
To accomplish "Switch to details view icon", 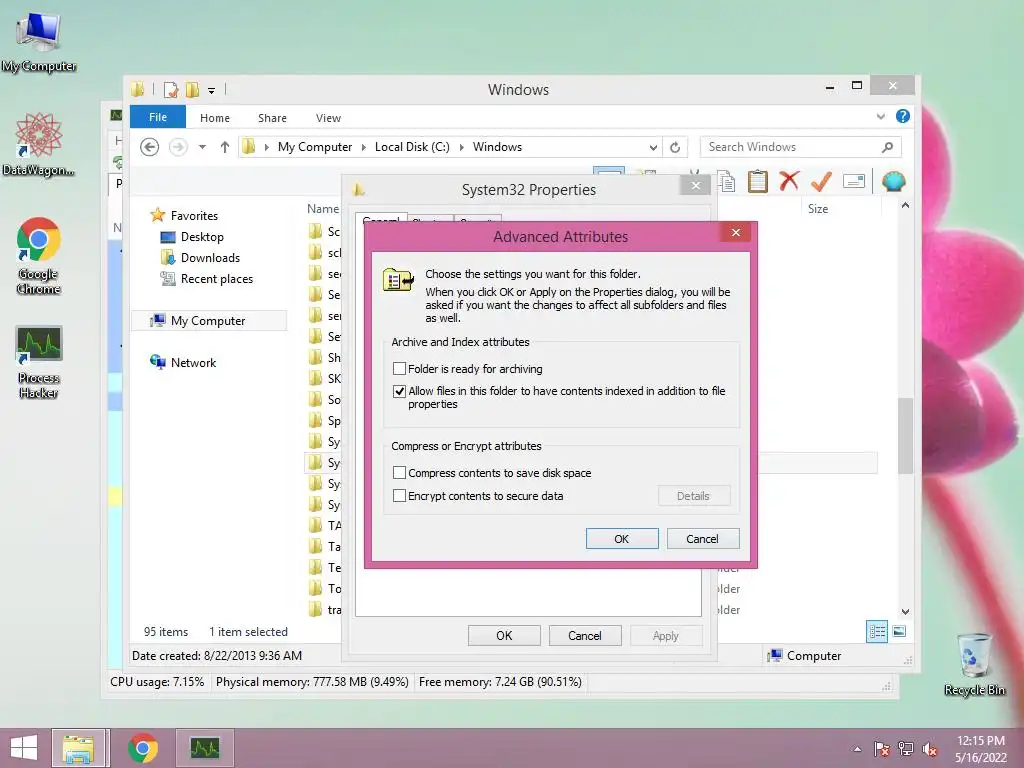I will (x=877, y=632).
